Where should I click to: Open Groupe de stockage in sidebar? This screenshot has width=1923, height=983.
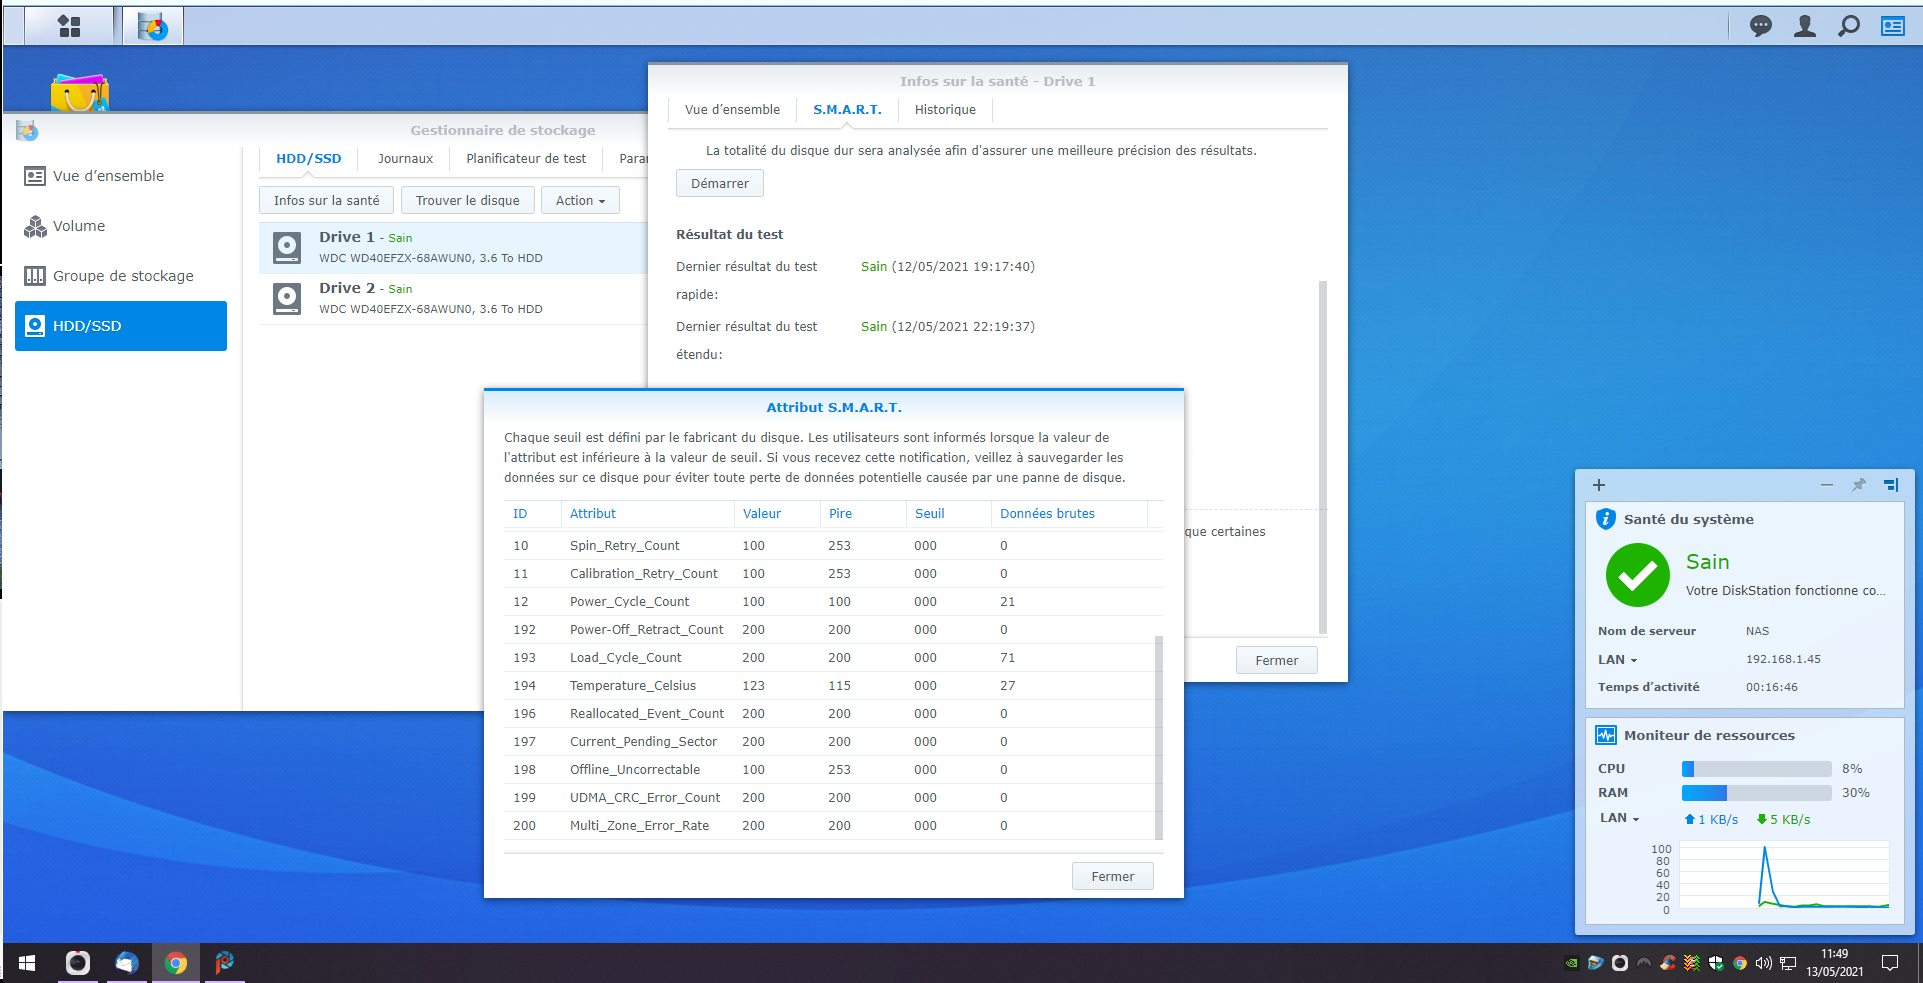click(121, 276)
